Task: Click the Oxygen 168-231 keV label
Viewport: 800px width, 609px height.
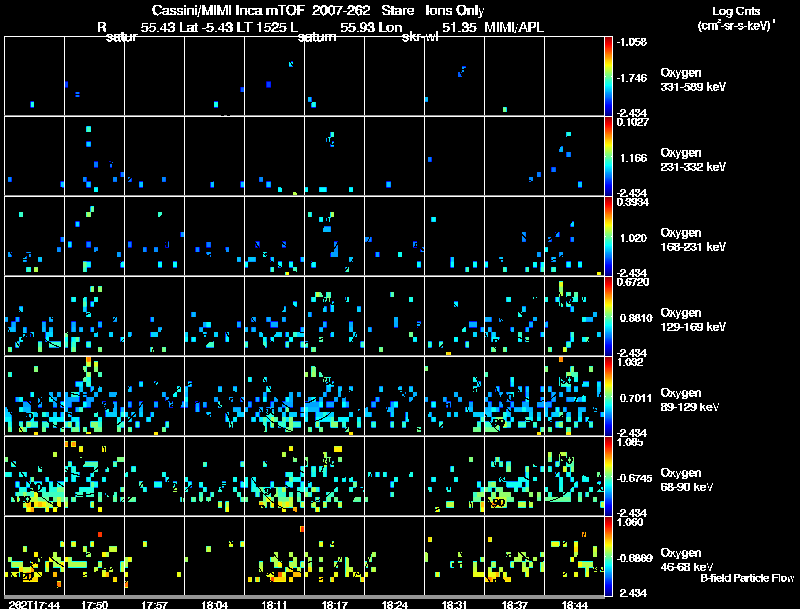Action: click(693, 240)
